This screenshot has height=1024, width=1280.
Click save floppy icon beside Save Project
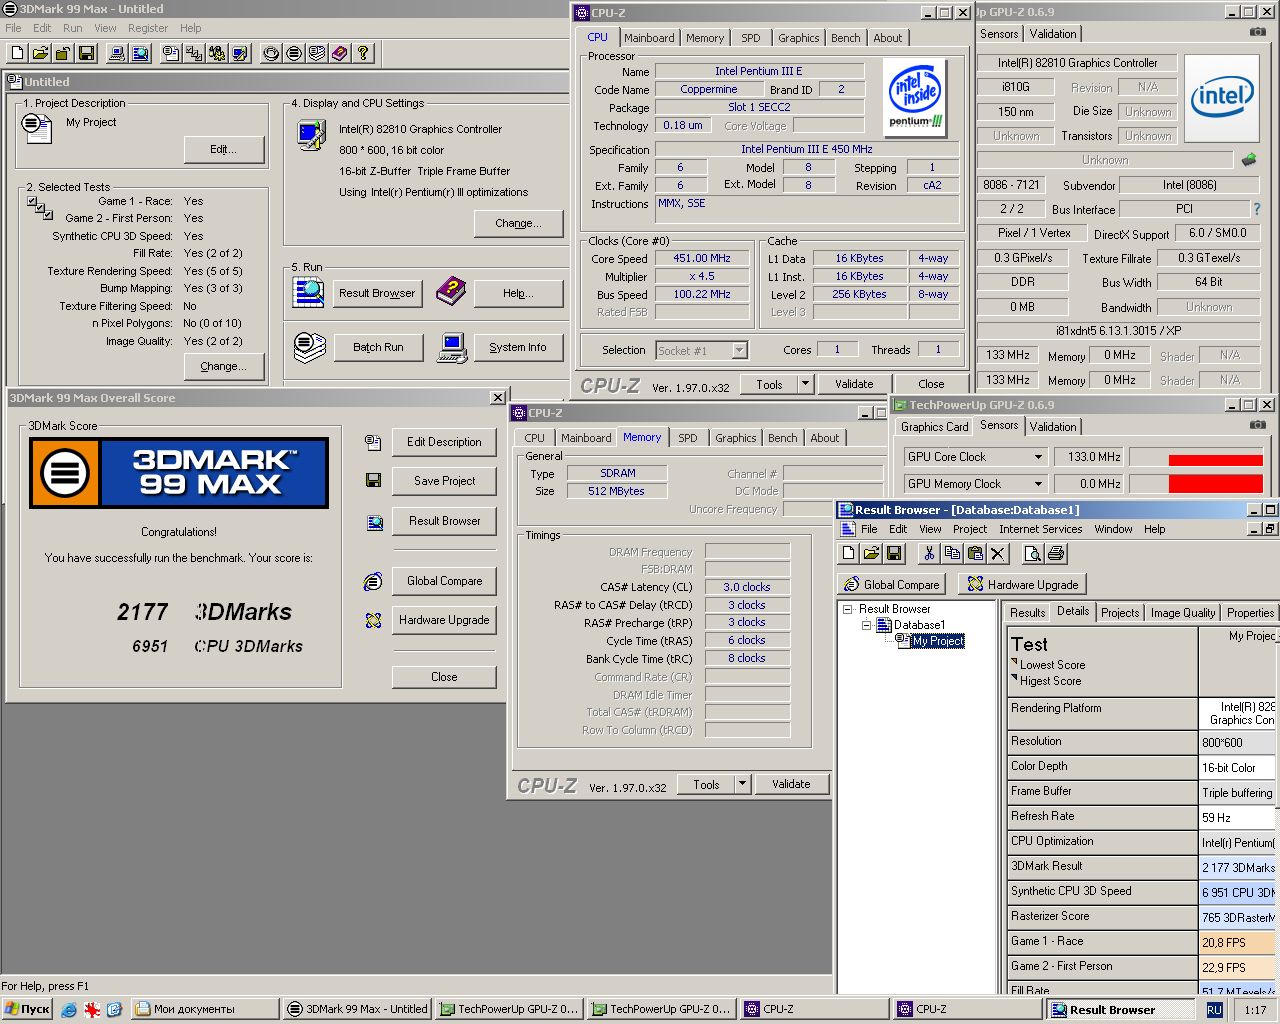pyautogui.click(x=373, y=481)
